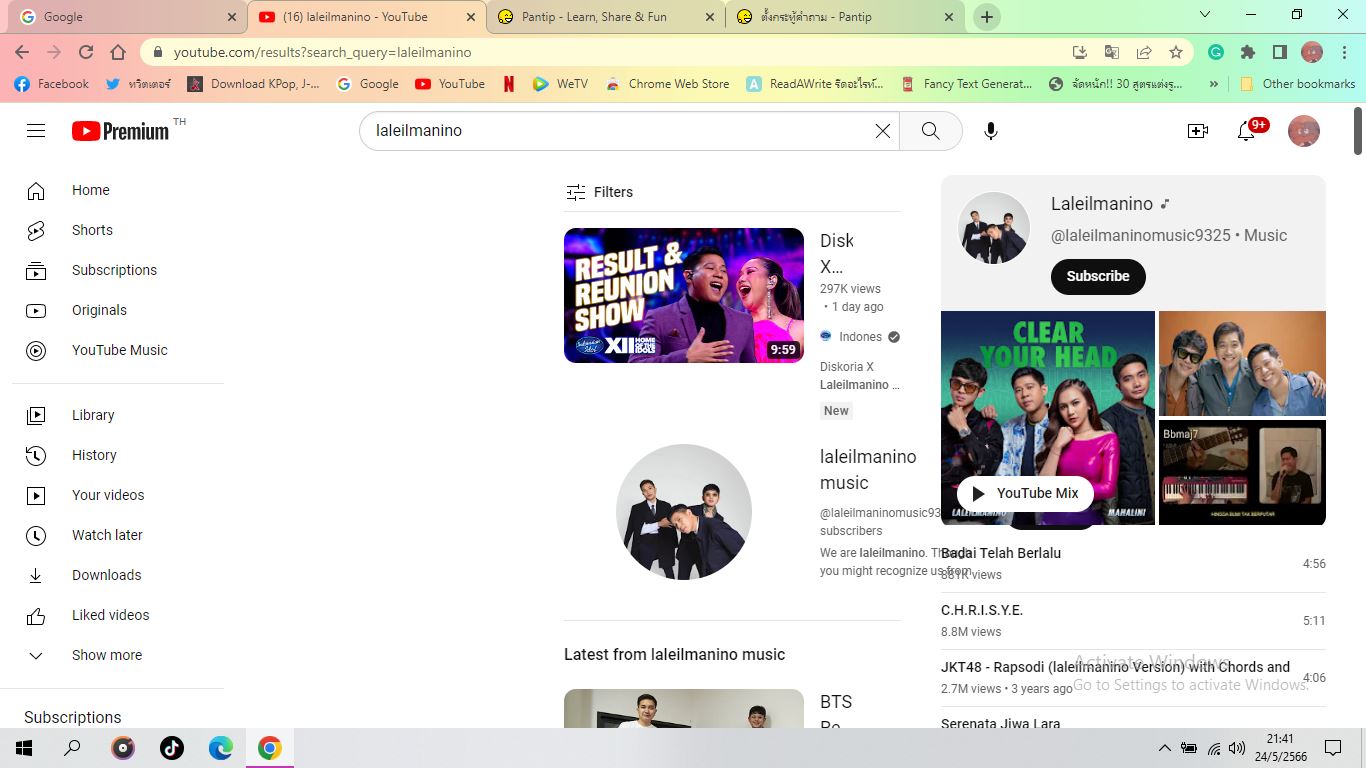This screenshot has width=1366, height=768.
Task: Expand Show more in the sidebar
Action: 118,655
